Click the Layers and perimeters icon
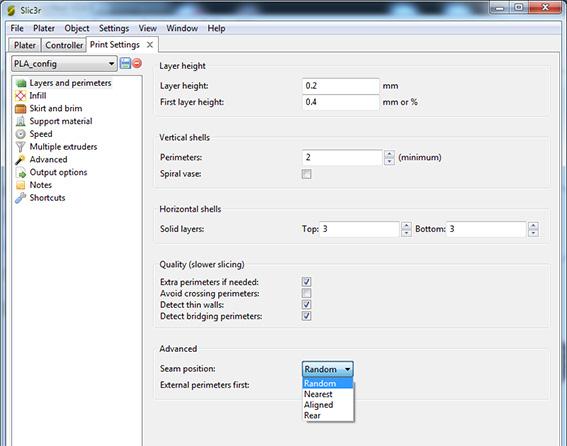567x446 pixels. tap(21, 83)
